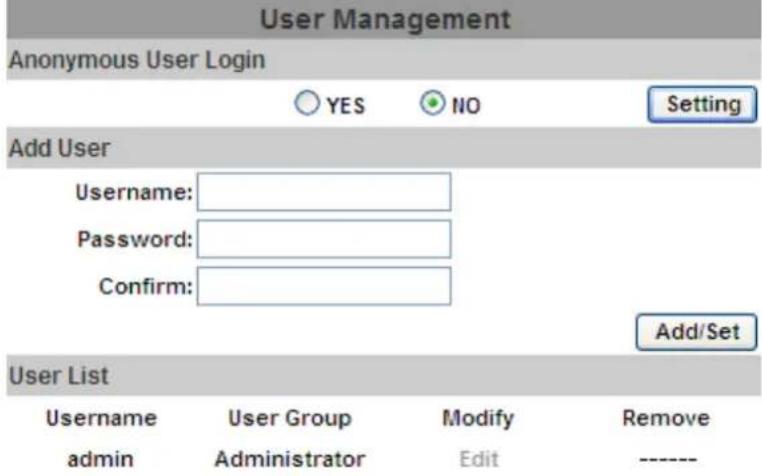Image resolution: width=762 pixels, height=476 pixels.
Task: Click the Username column header
Action: click(x=102, y=418)
